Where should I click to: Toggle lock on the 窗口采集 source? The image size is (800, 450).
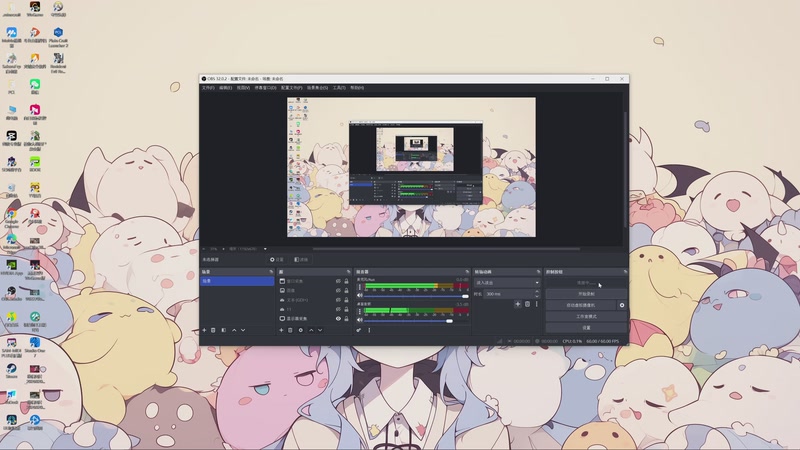coord(346,281)
